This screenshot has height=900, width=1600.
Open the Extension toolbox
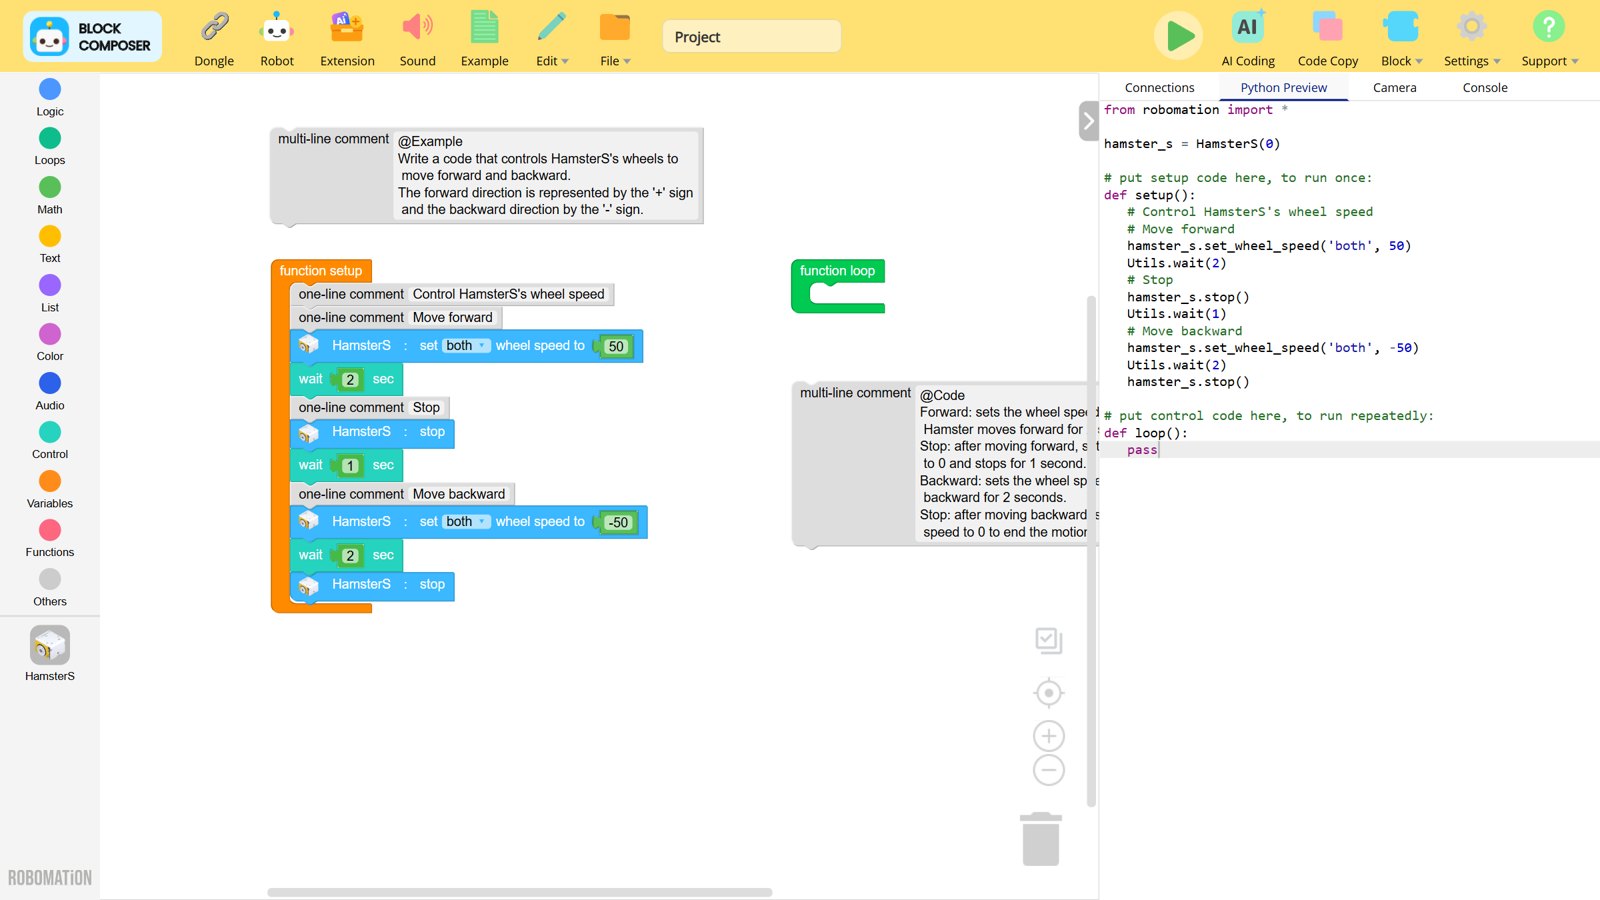(347, 40)
